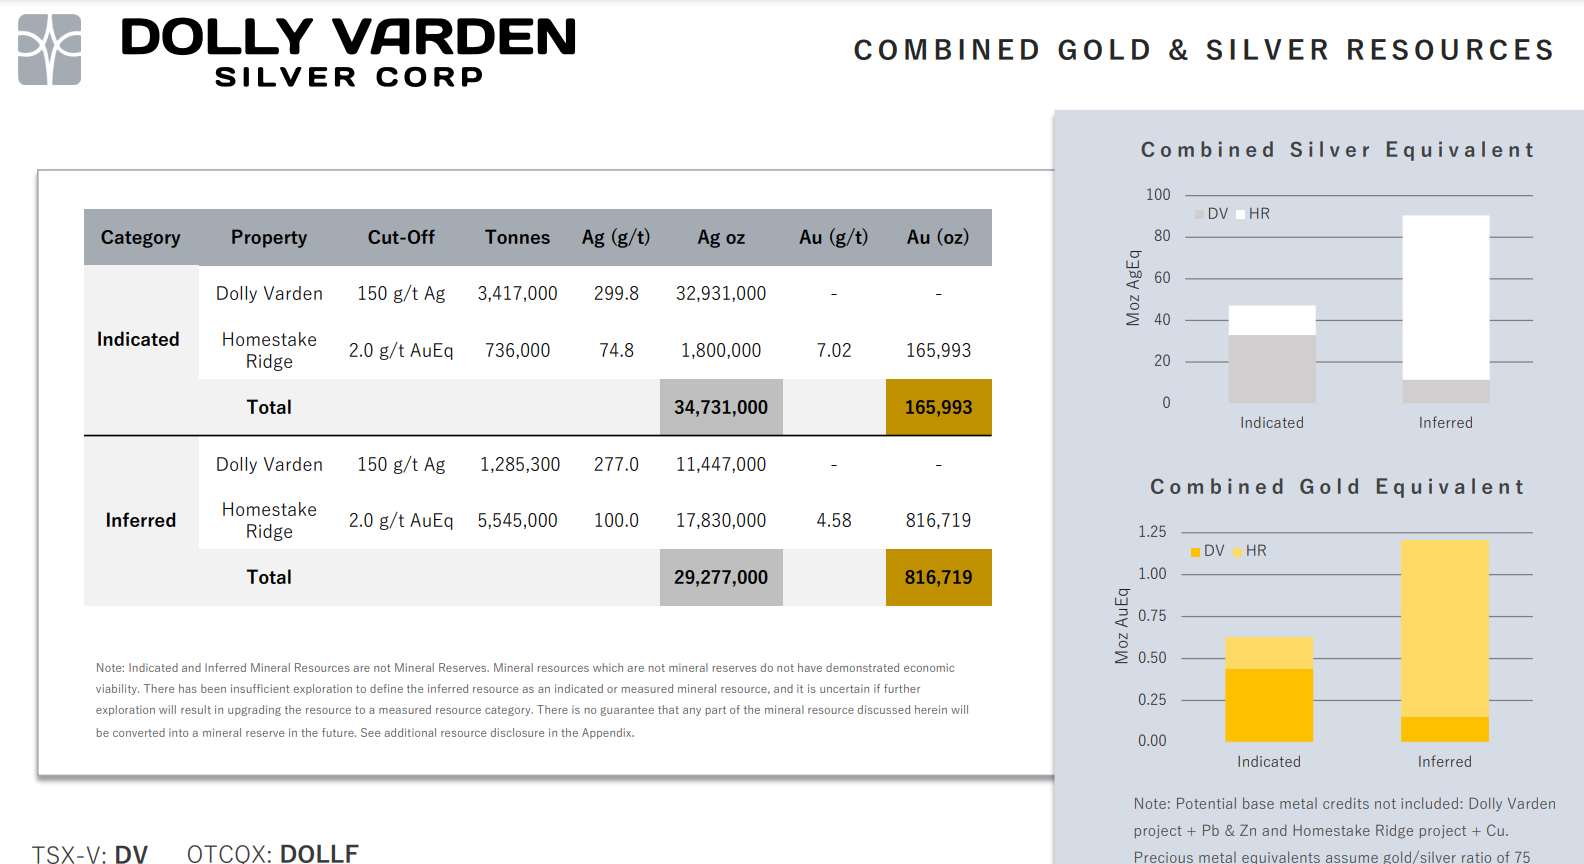Image resolution: width=1584 pixels, height=864 pixels.
Task: Click the Total label in the Inferred section
Action: (269, 577)
